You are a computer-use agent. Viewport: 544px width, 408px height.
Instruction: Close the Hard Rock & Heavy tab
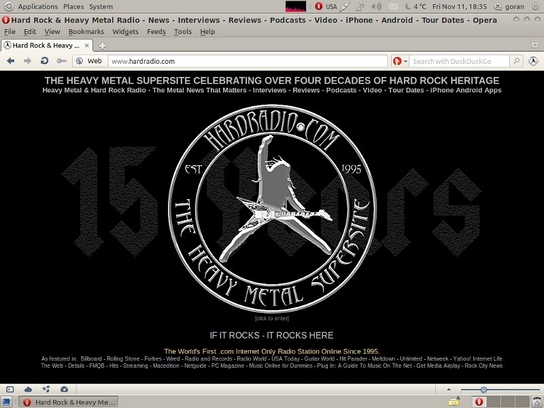point(87,45)
